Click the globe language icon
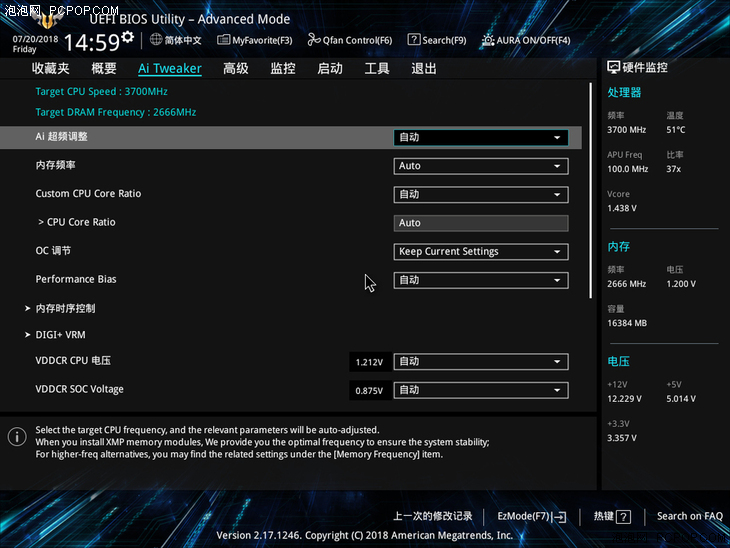730x548 pixels. pyautogui.click(x=156, y=40)
